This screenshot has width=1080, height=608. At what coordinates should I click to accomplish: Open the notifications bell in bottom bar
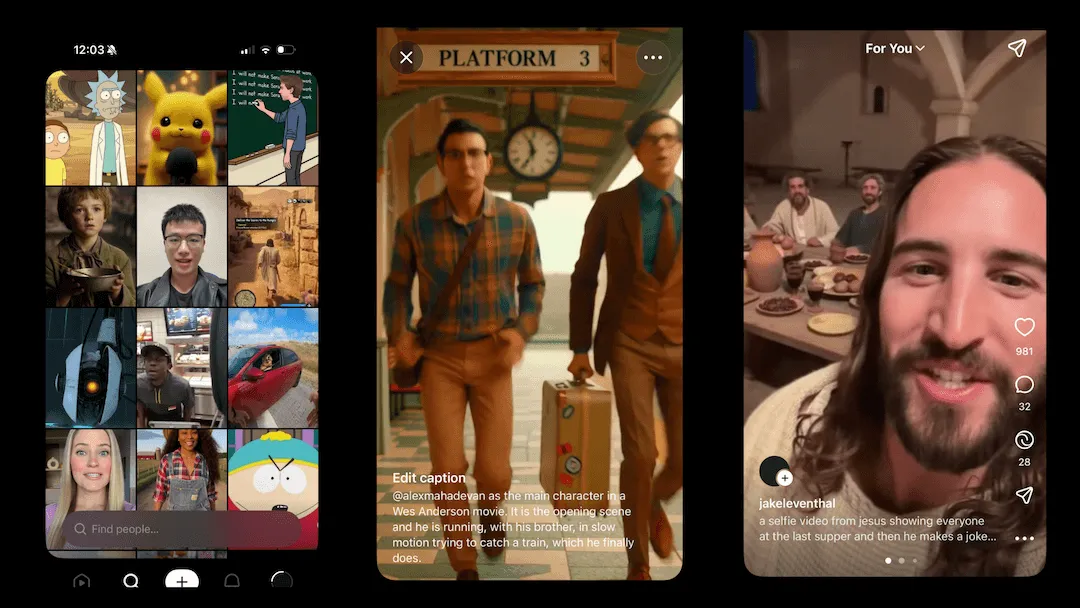pos(231,581)
